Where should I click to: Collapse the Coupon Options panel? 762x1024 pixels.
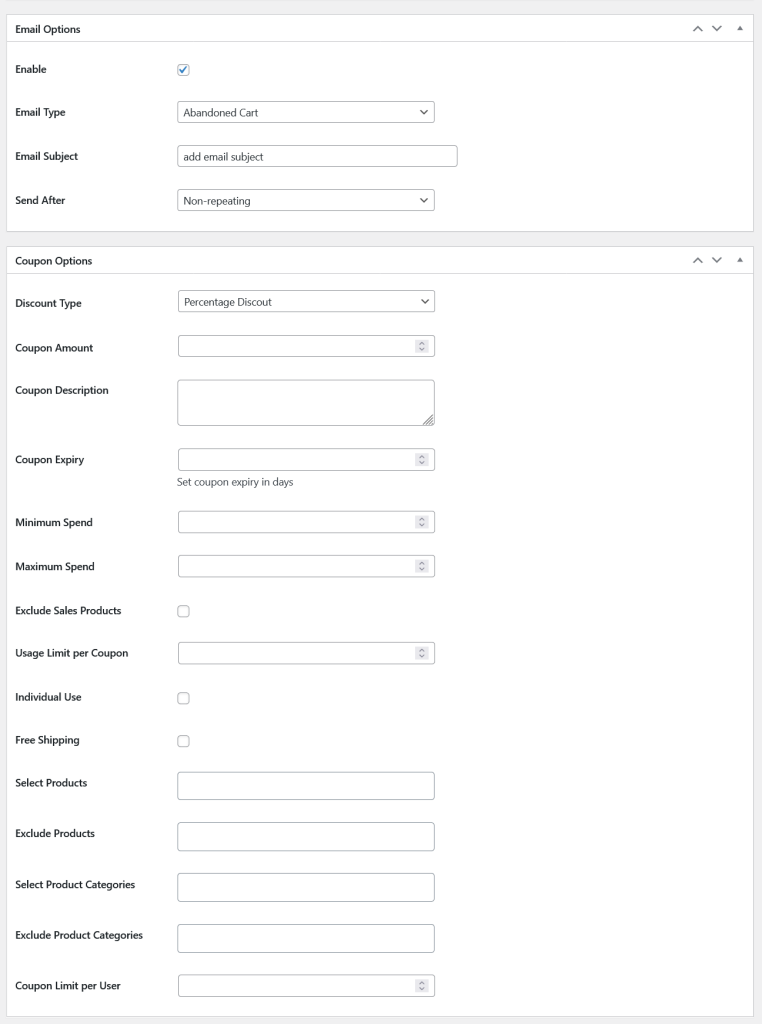[x=740, y=260]
